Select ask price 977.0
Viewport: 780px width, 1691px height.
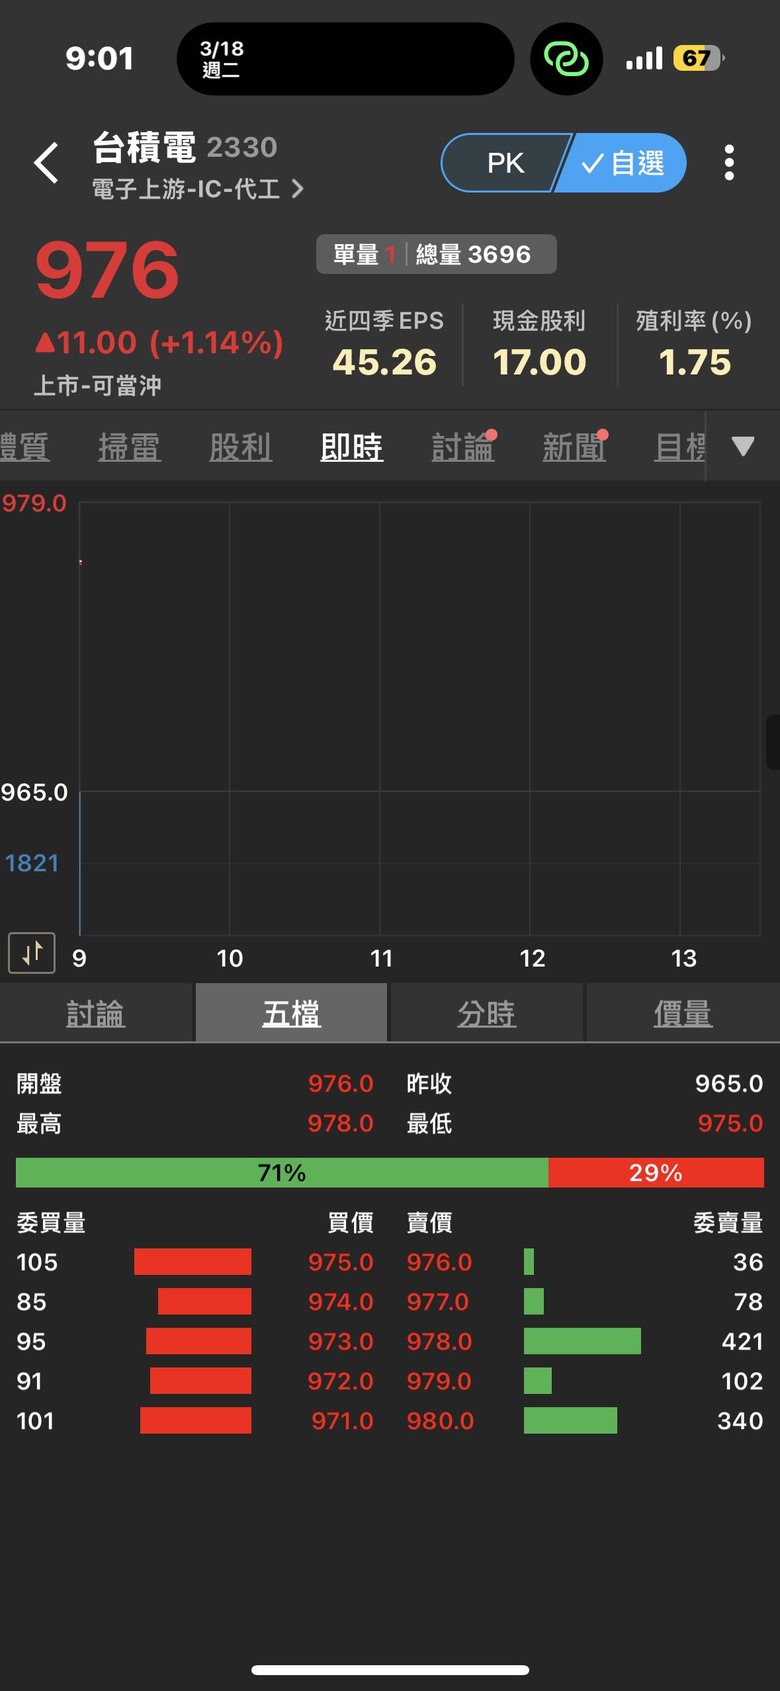click(x=437, y=1302)
